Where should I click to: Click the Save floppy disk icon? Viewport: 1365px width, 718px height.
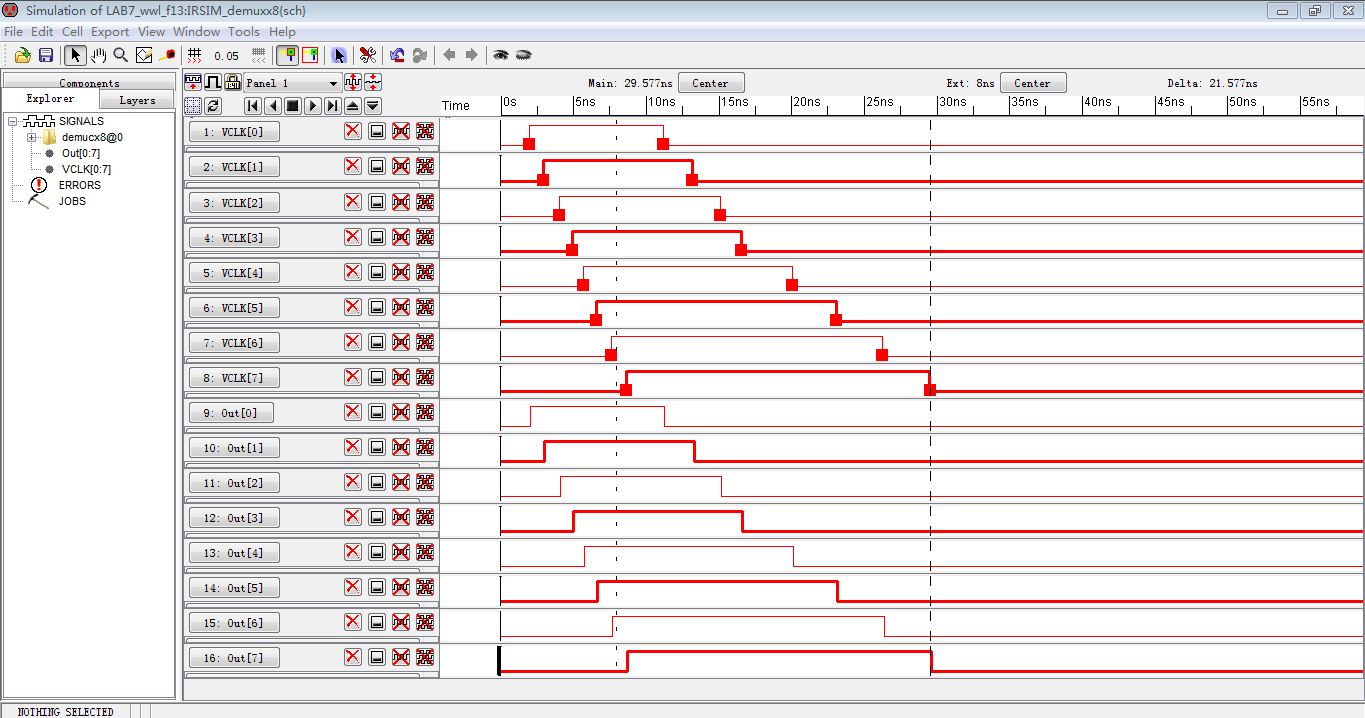pos(45,55)
